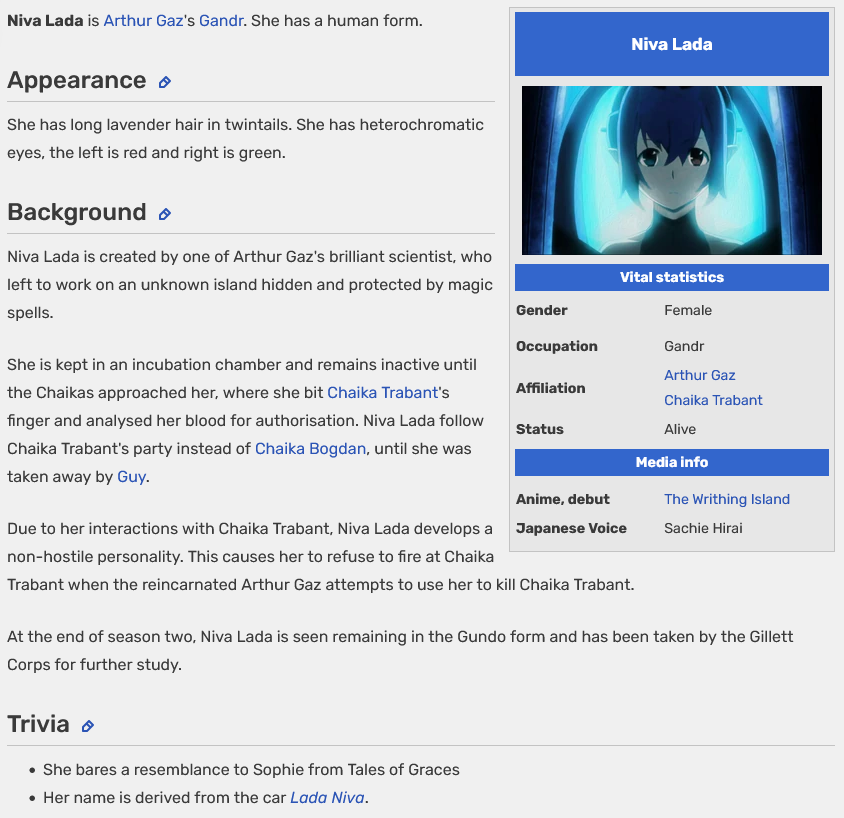Open the italic Lada Niva link in Trivia
The width and height of the screenshot is (844, 818).
pos(327,797)
